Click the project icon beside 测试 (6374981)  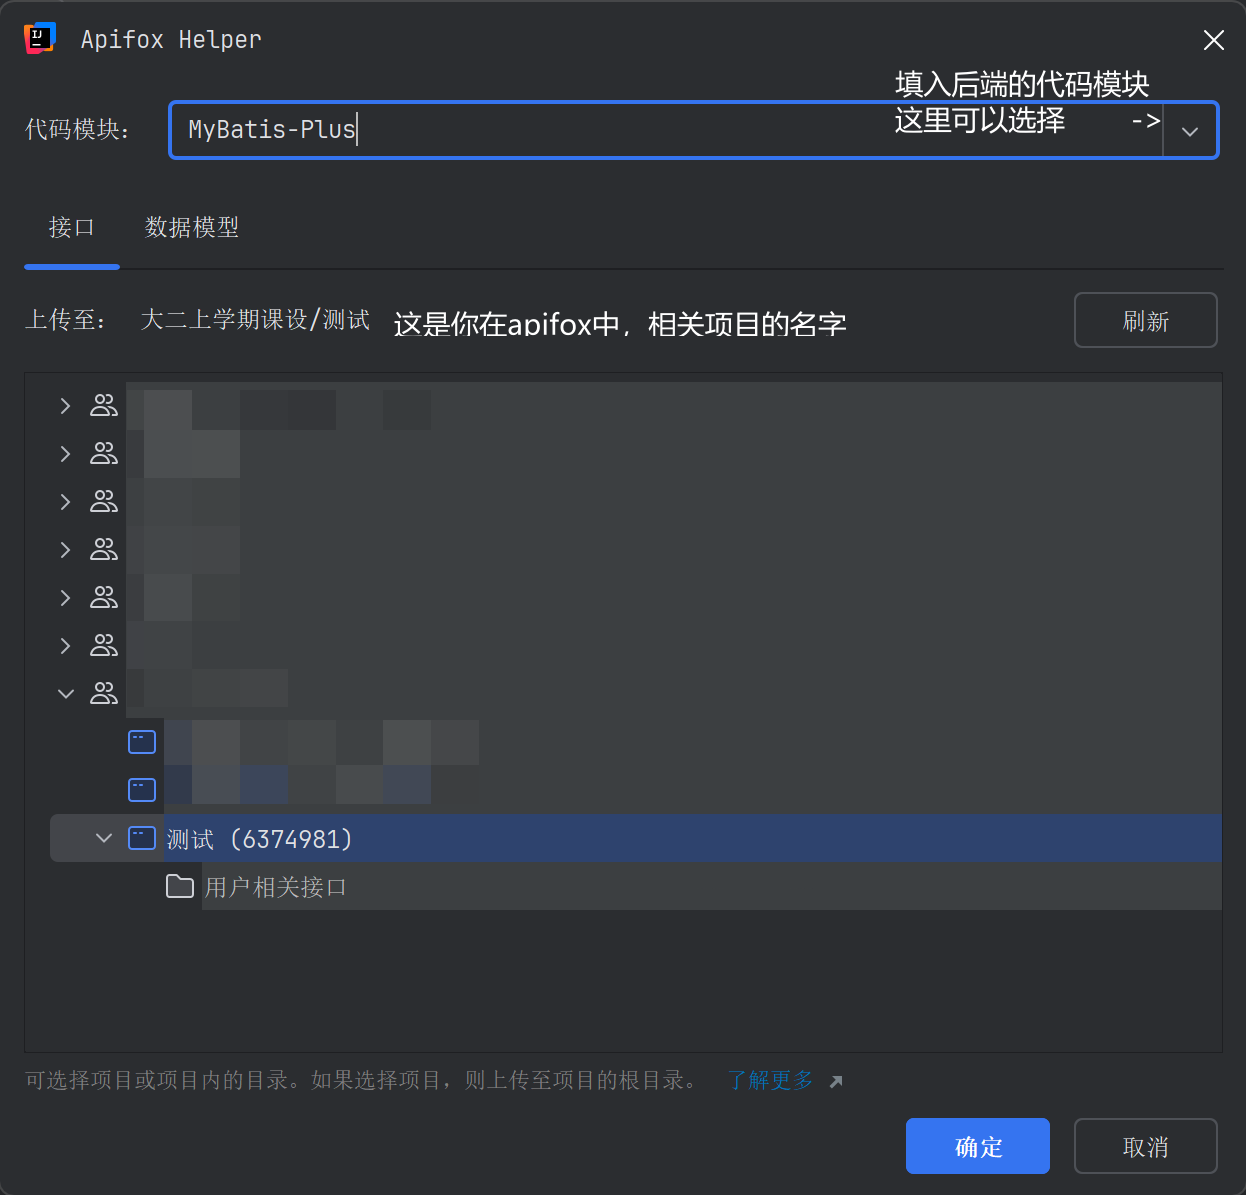tap(142, 838)
